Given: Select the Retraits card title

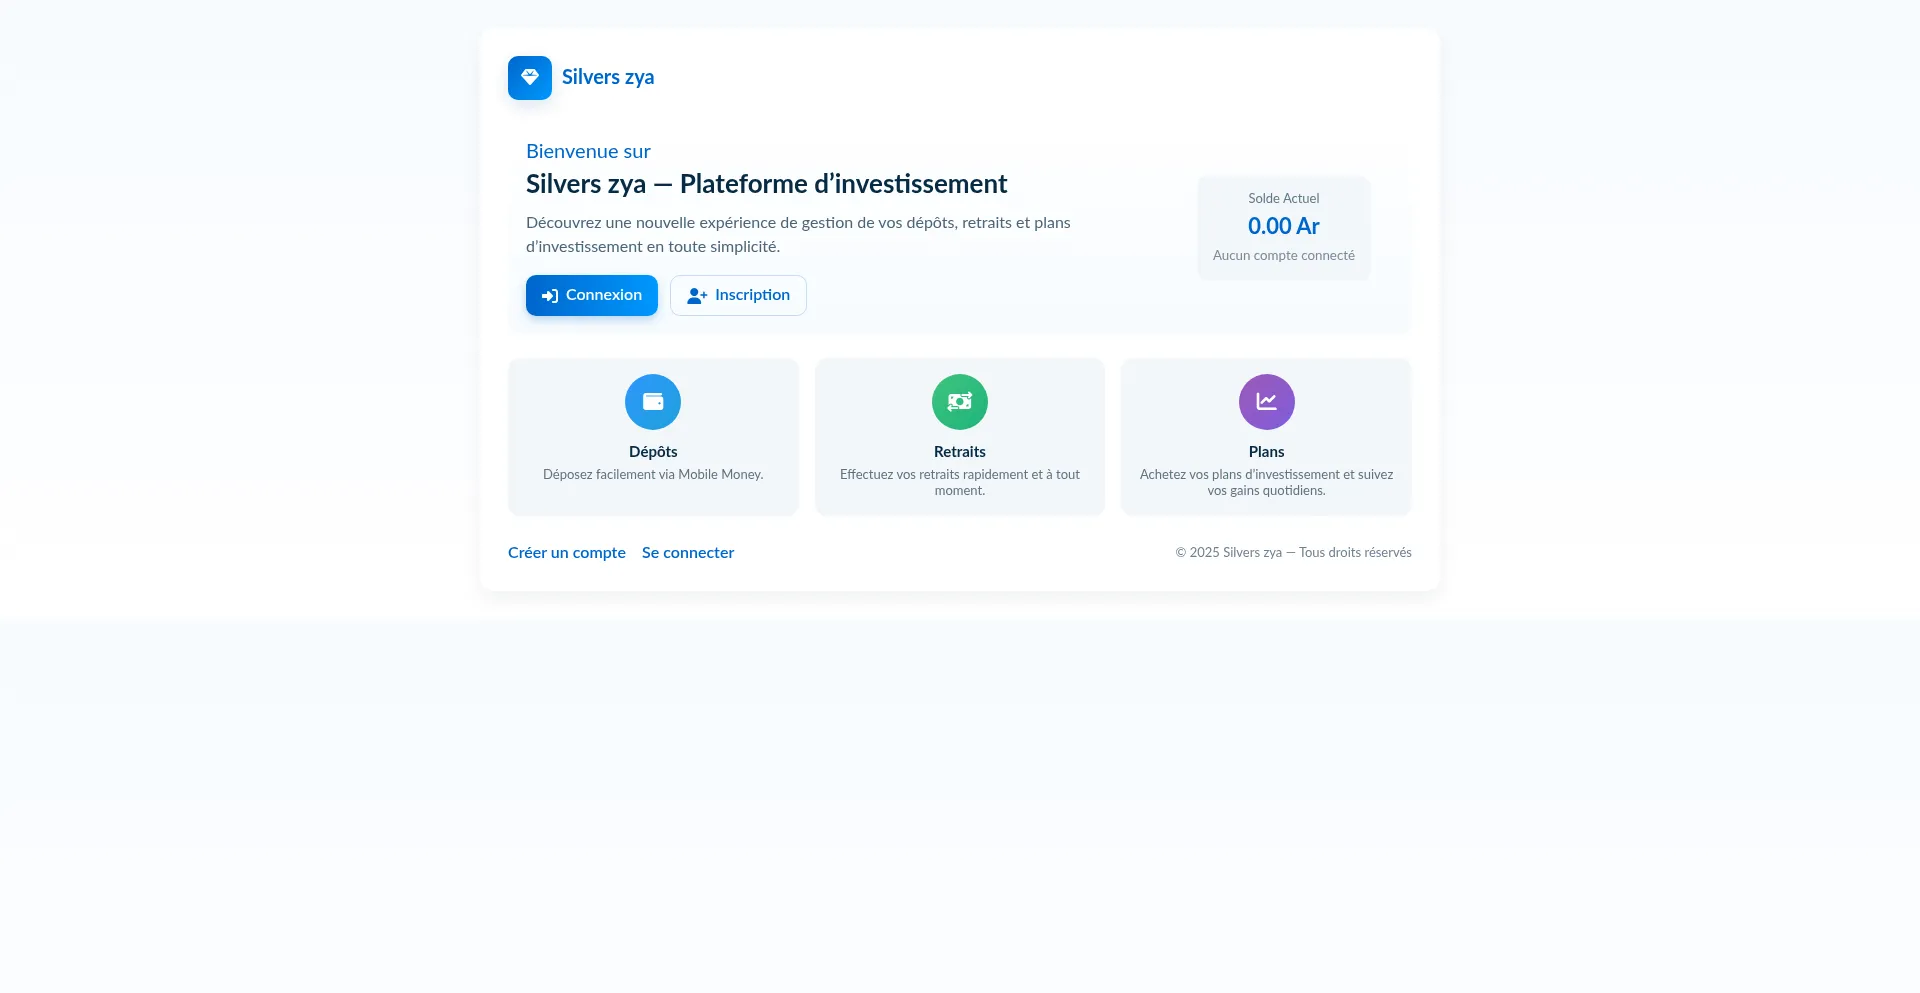Looking at the screenshot, I should click(x=959, y=452).
